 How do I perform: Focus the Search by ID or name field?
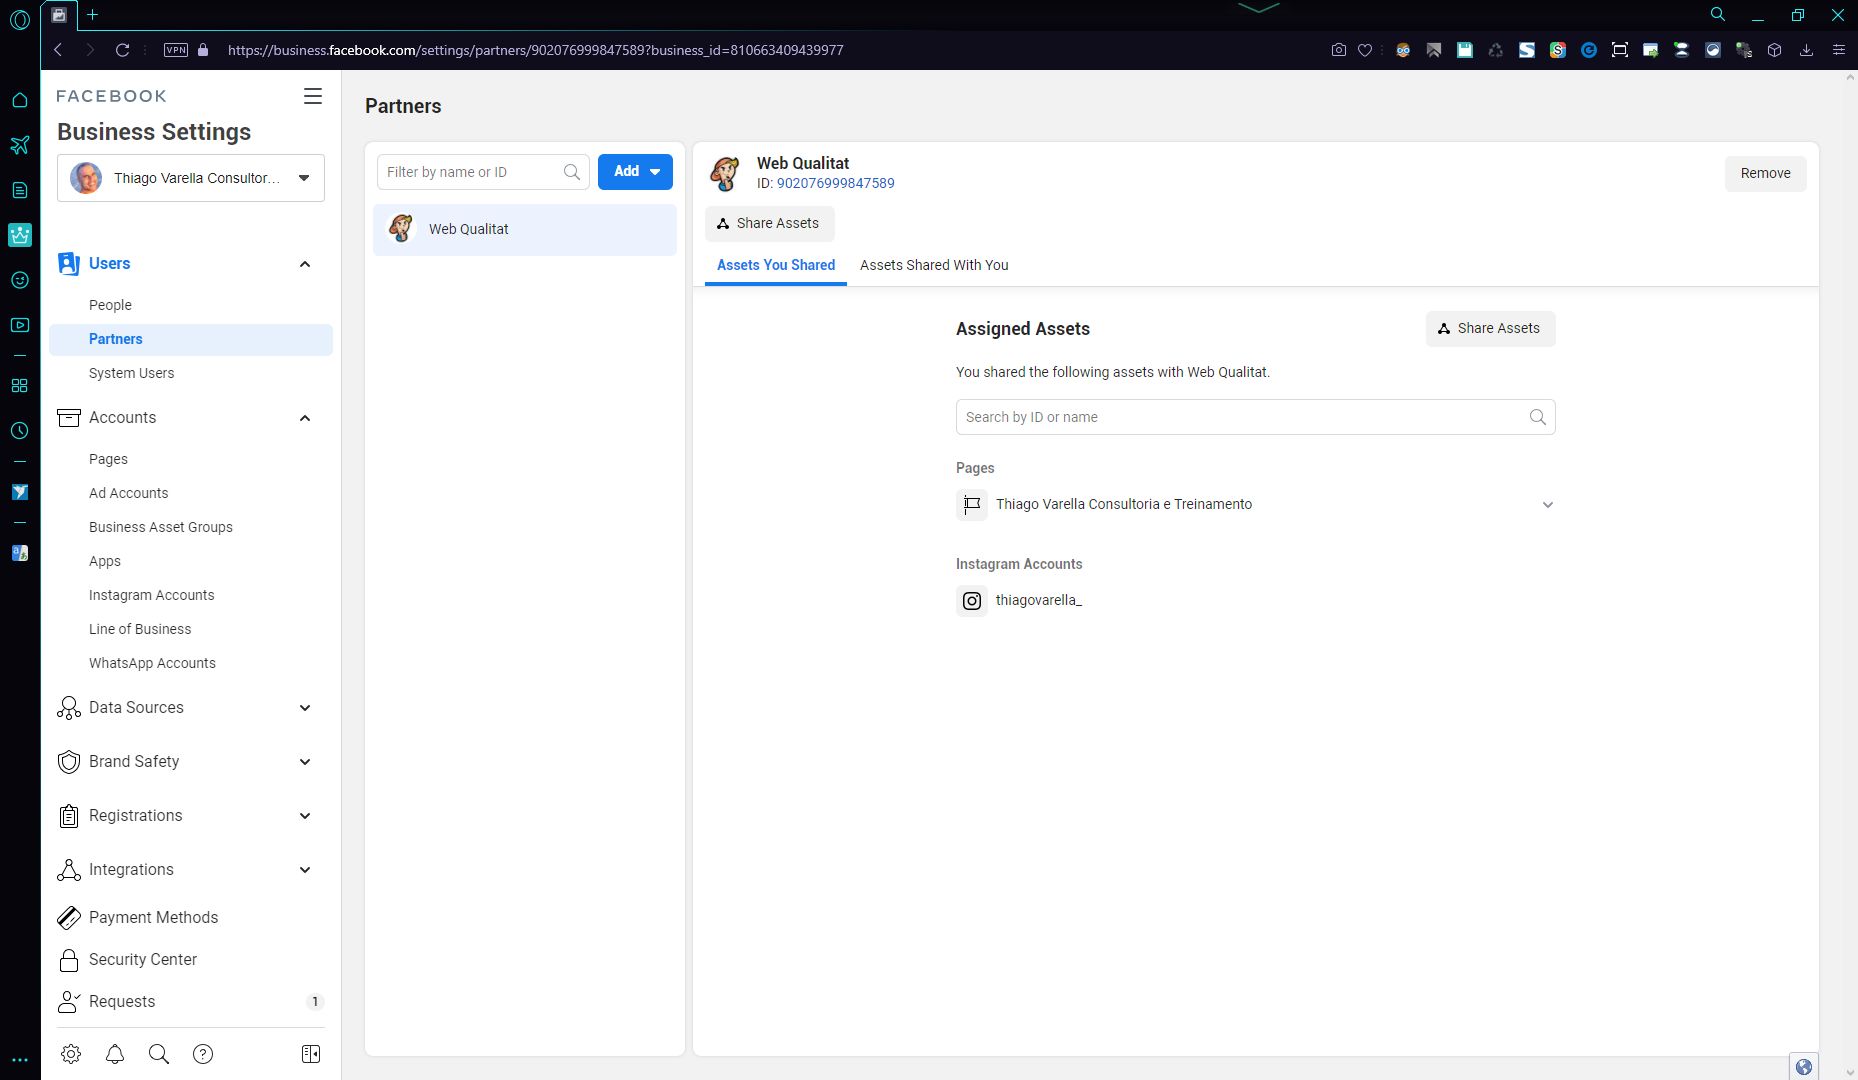click(1256, 417)
